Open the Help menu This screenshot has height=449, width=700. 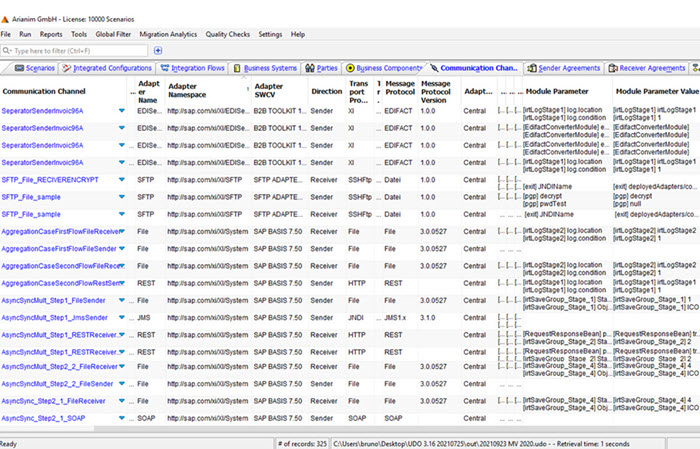click(x=298, y=34)
